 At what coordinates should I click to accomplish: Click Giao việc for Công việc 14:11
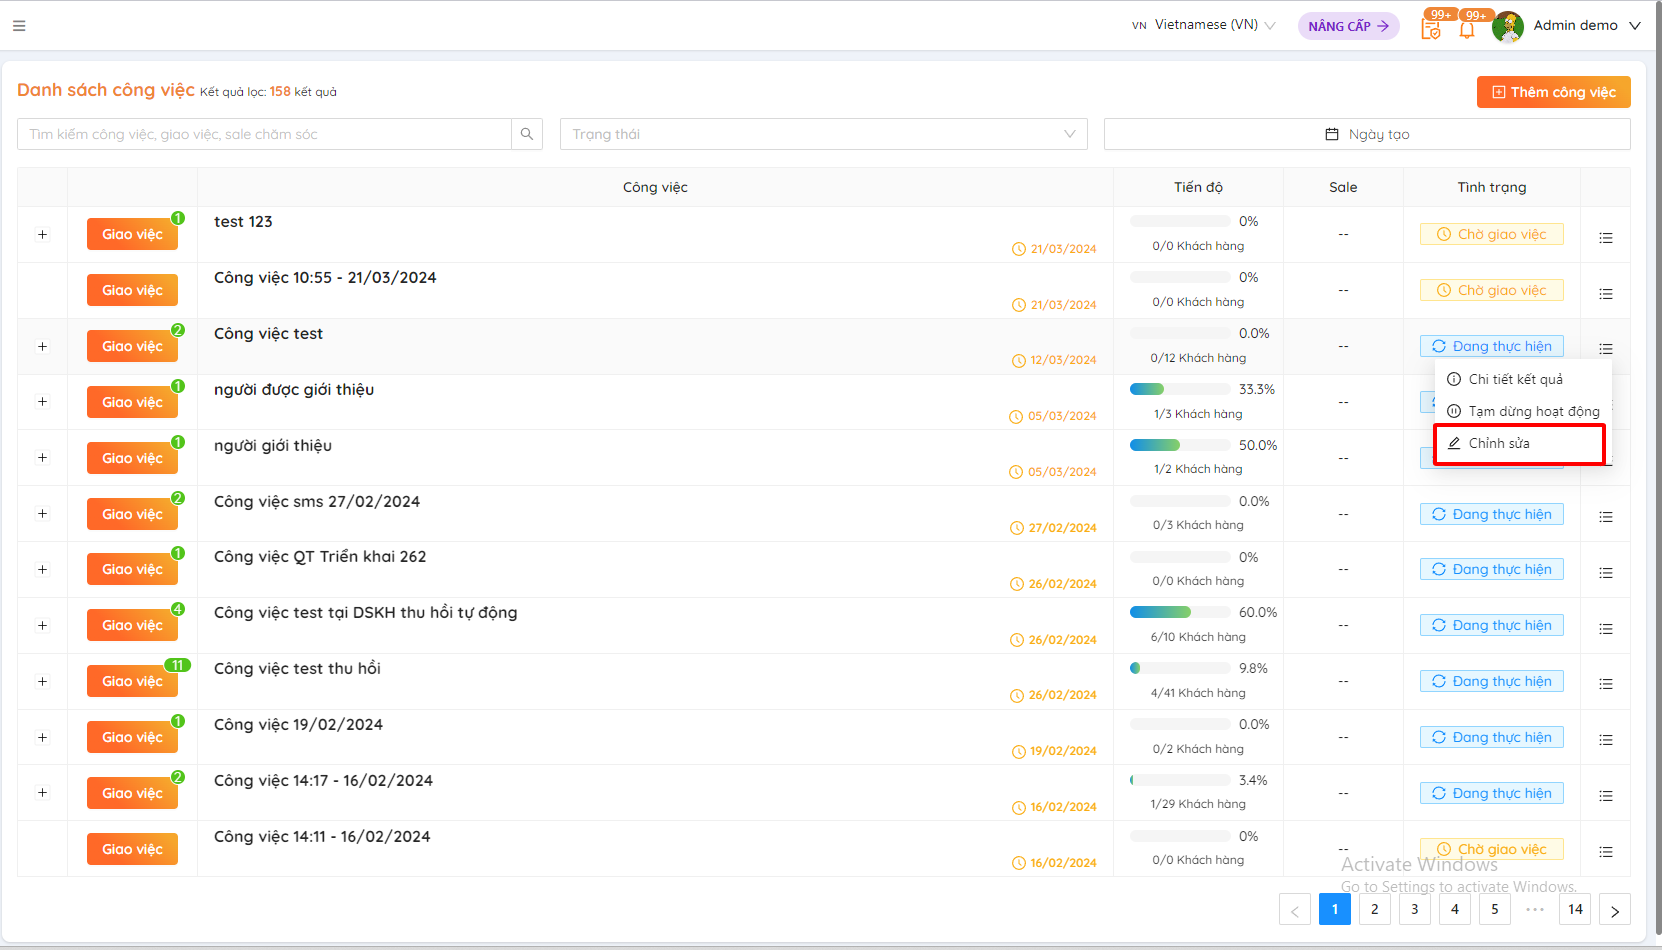tap(132, 849)
